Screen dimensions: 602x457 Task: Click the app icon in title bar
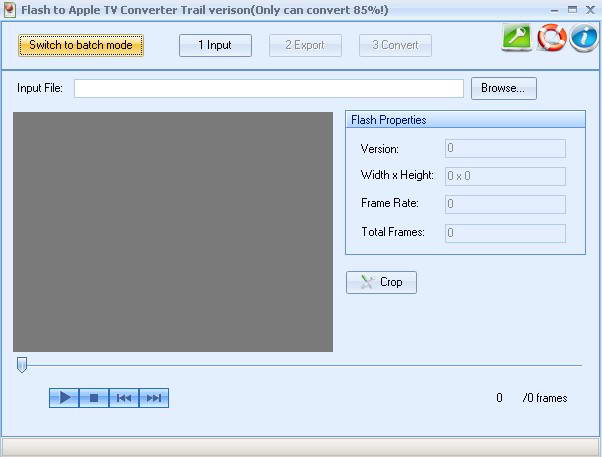click(10, 10)
